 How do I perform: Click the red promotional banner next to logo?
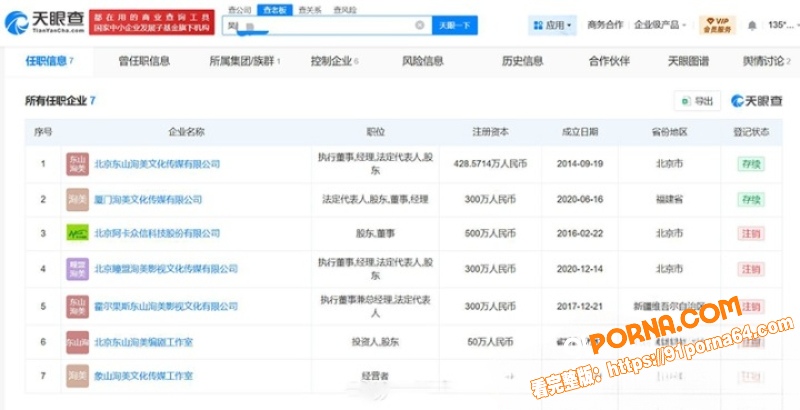[152, 22]
